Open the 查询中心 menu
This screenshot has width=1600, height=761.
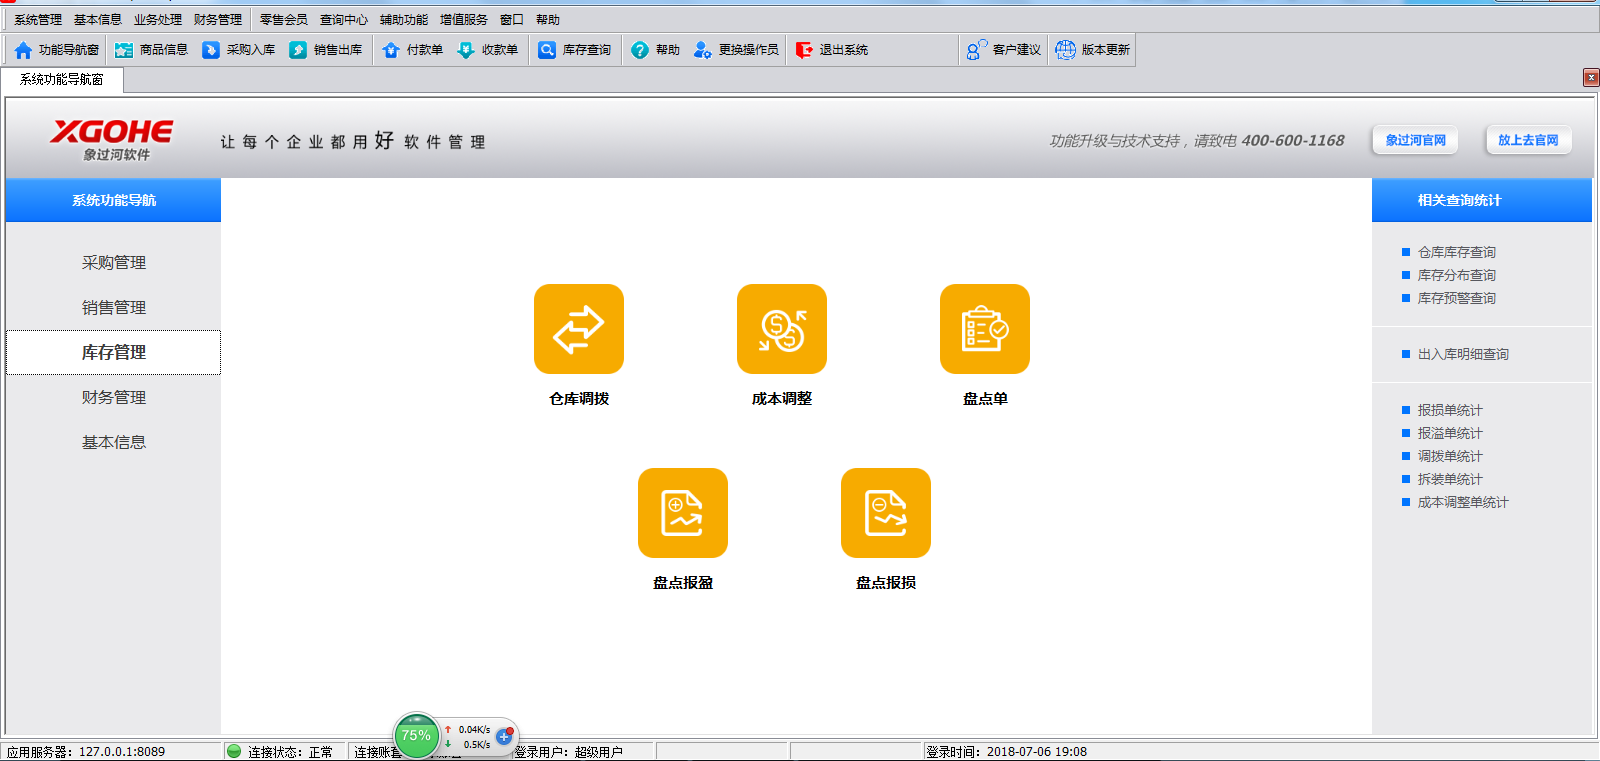344,20
